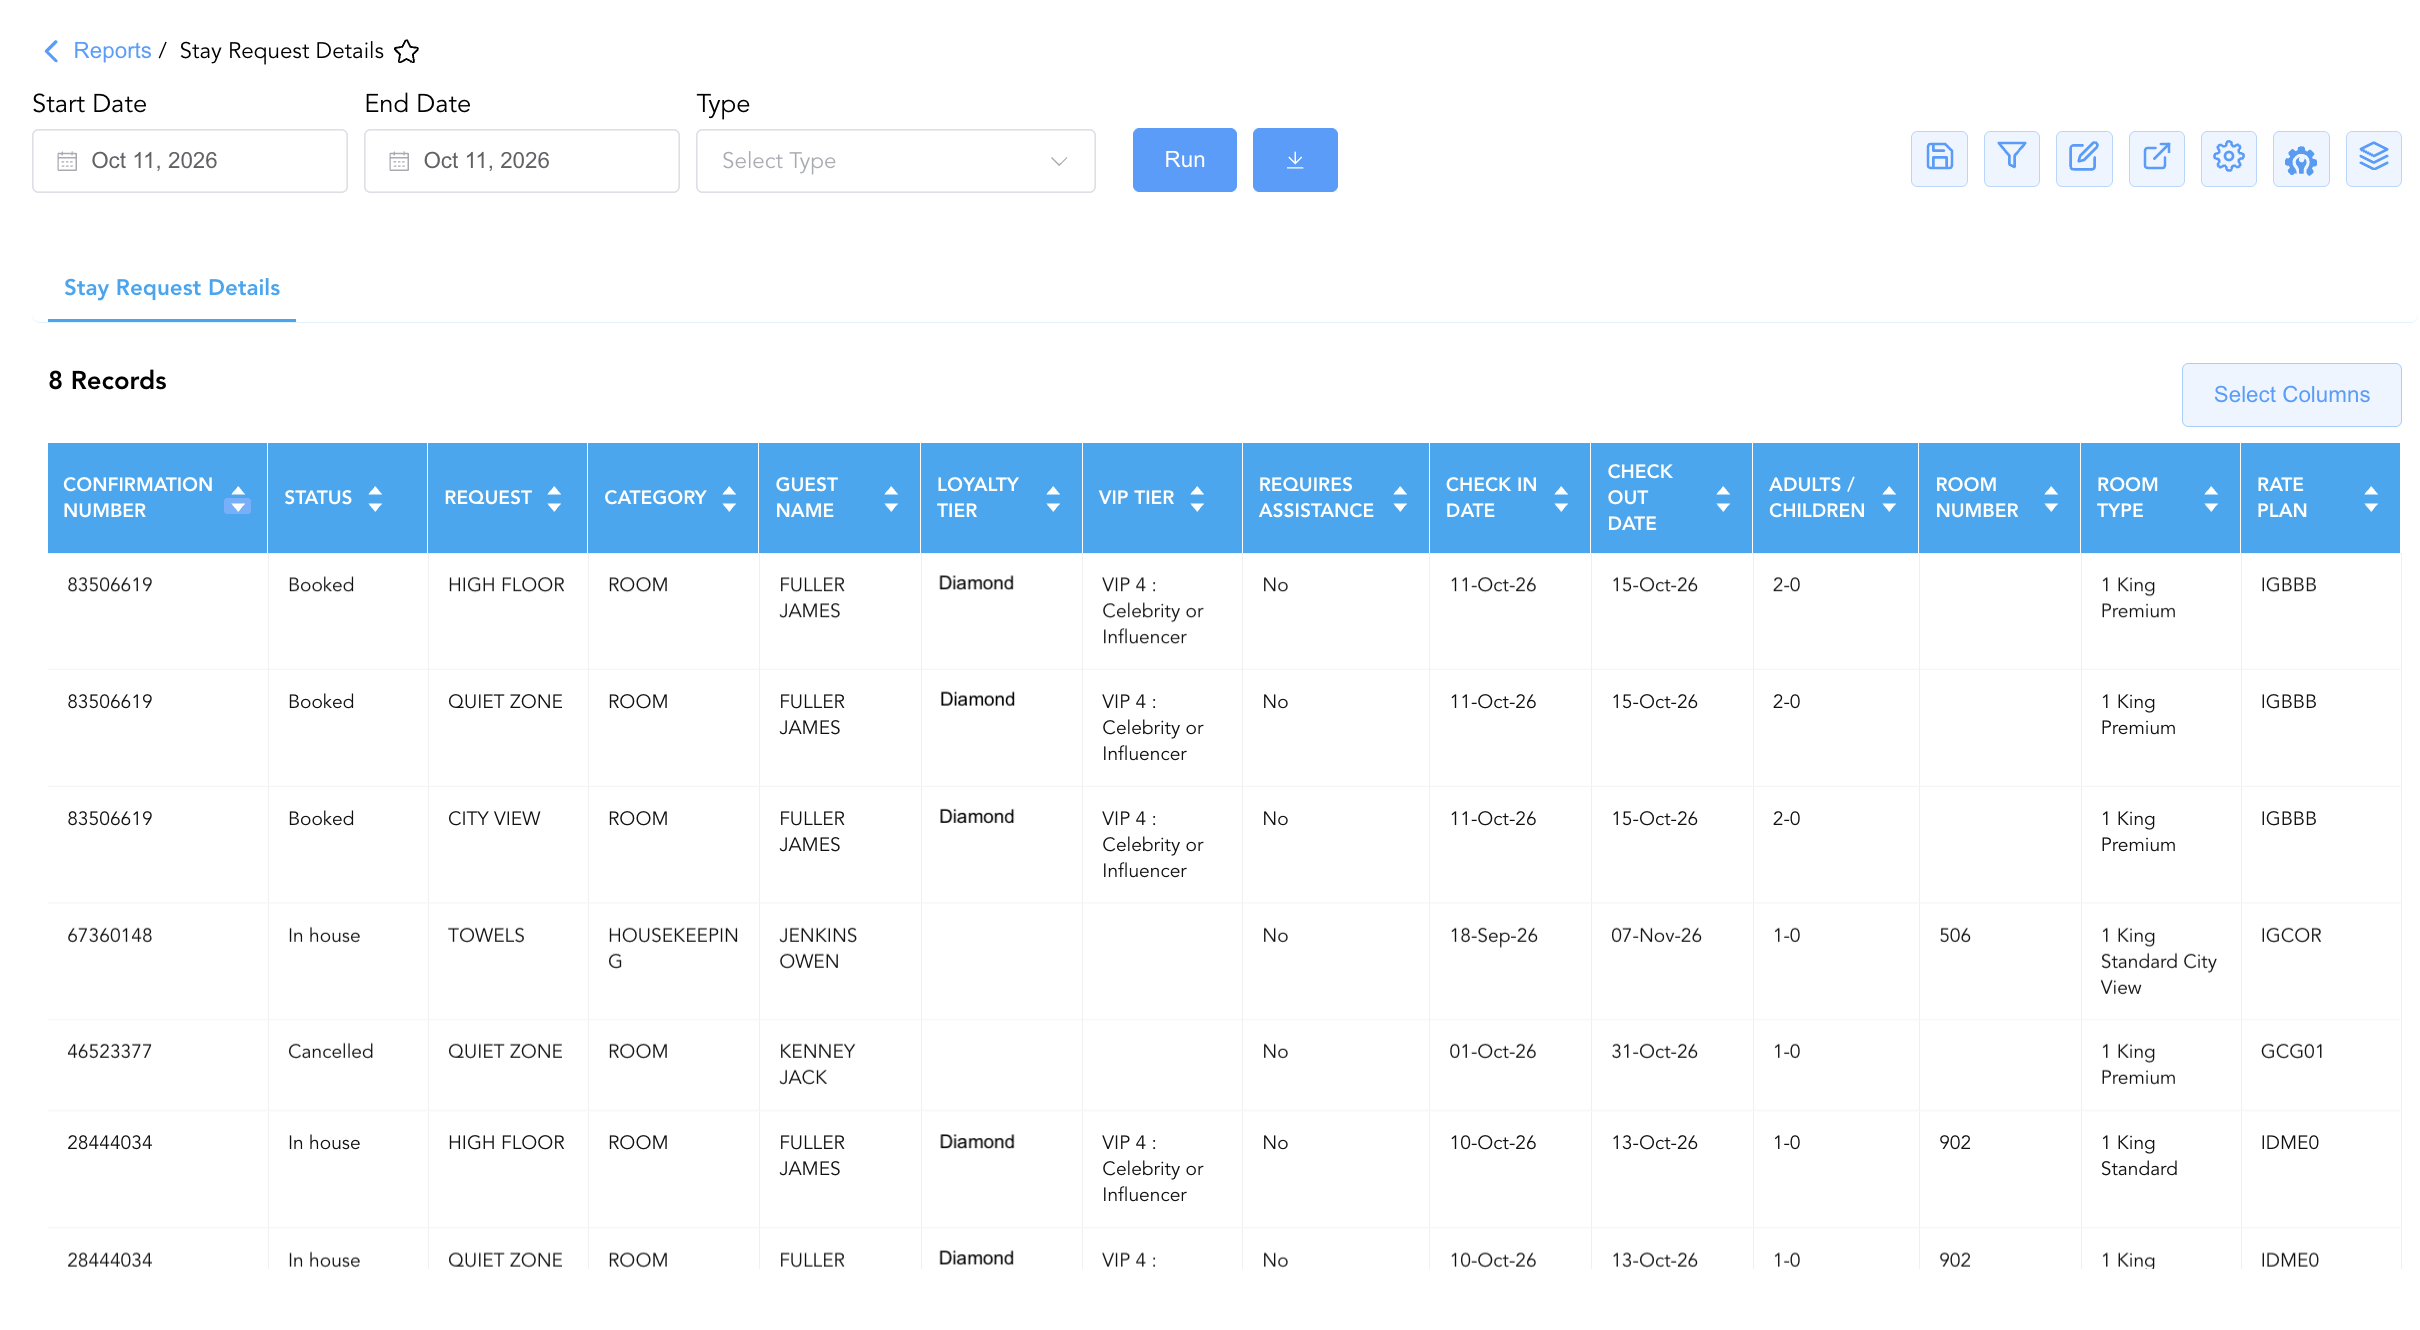
Task: Open the external link export icon
Action: (2156, 158)
